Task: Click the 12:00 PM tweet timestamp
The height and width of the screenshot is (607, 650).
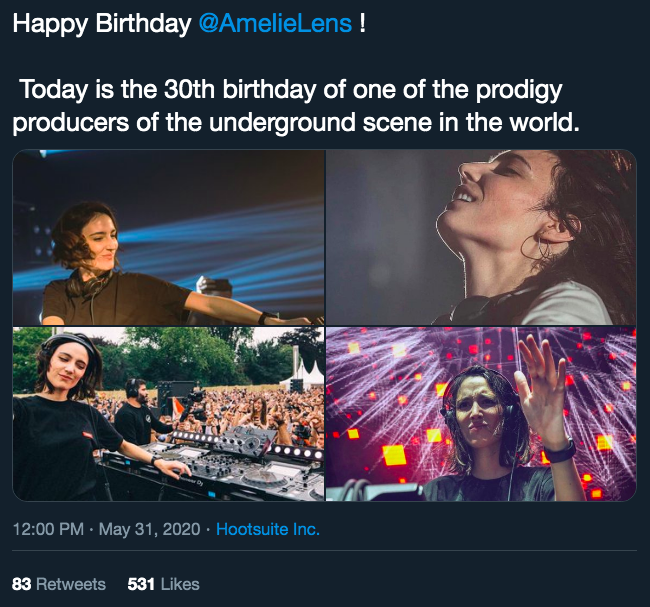Action: coord(47,529)
